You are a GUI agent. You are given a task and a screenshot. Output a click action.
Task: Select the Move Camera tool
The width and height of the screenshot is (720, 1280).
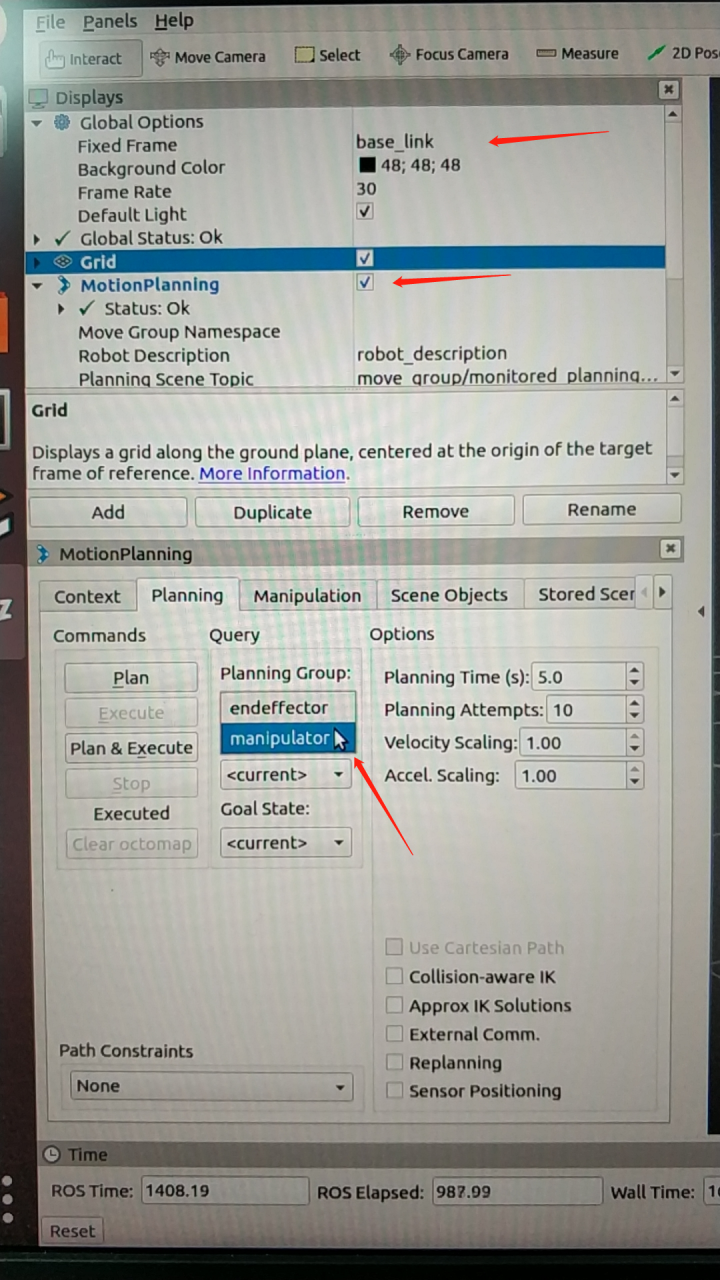pos(207,57)
